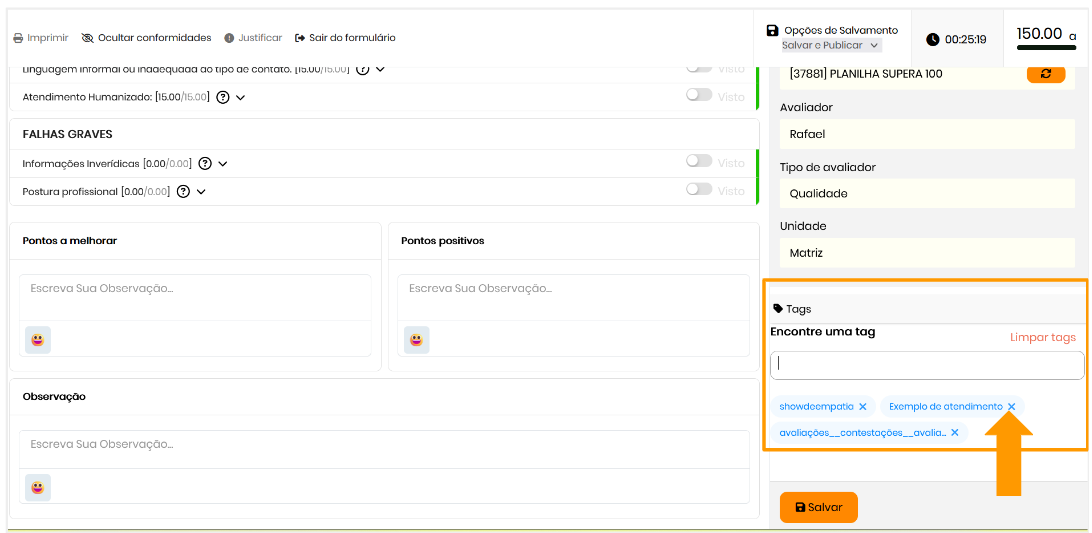Expand the Postura profissional item chevron

tap(201, 191)
